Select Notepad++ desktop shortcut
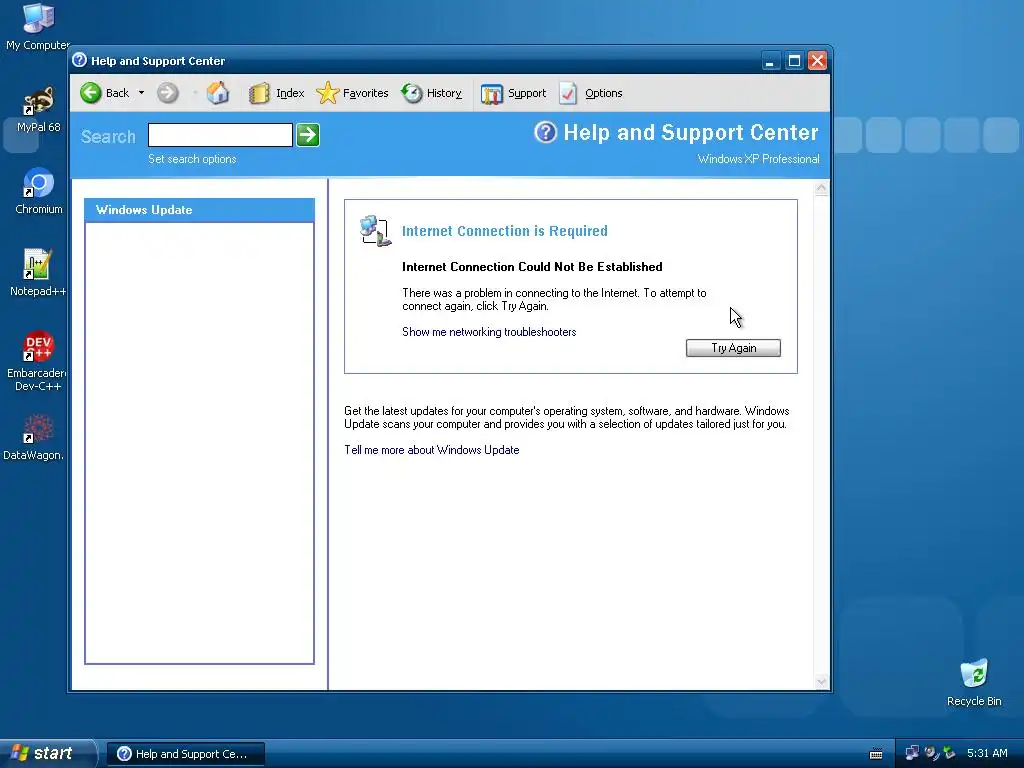This screenshot has width=1024, height=768. [38, 273]
